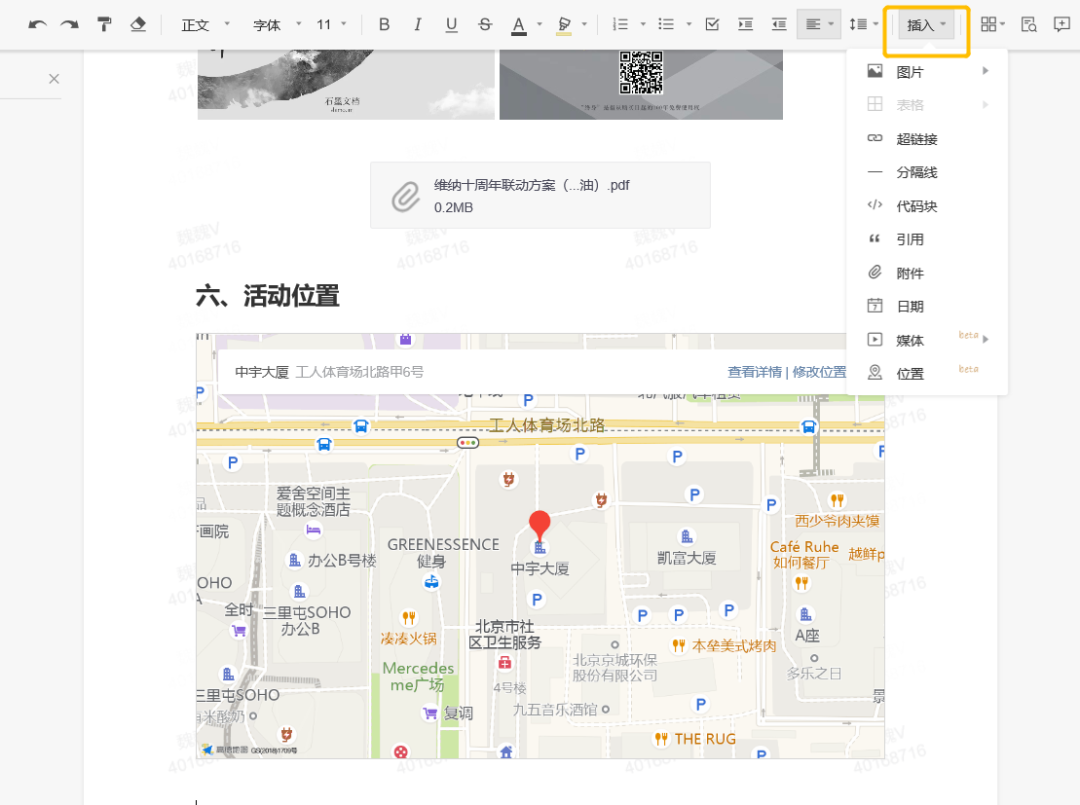Toggle italic formatting
The height and width of the screenshot is (805, 1080).
click(x=417, y=24)
